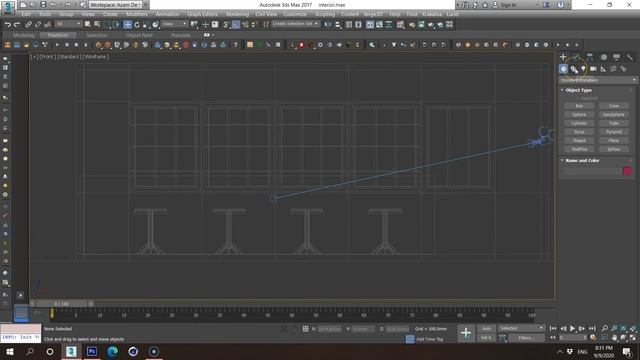
Task: Click the Redo arrow in main toolbar
Action: (x=17, y=24)
